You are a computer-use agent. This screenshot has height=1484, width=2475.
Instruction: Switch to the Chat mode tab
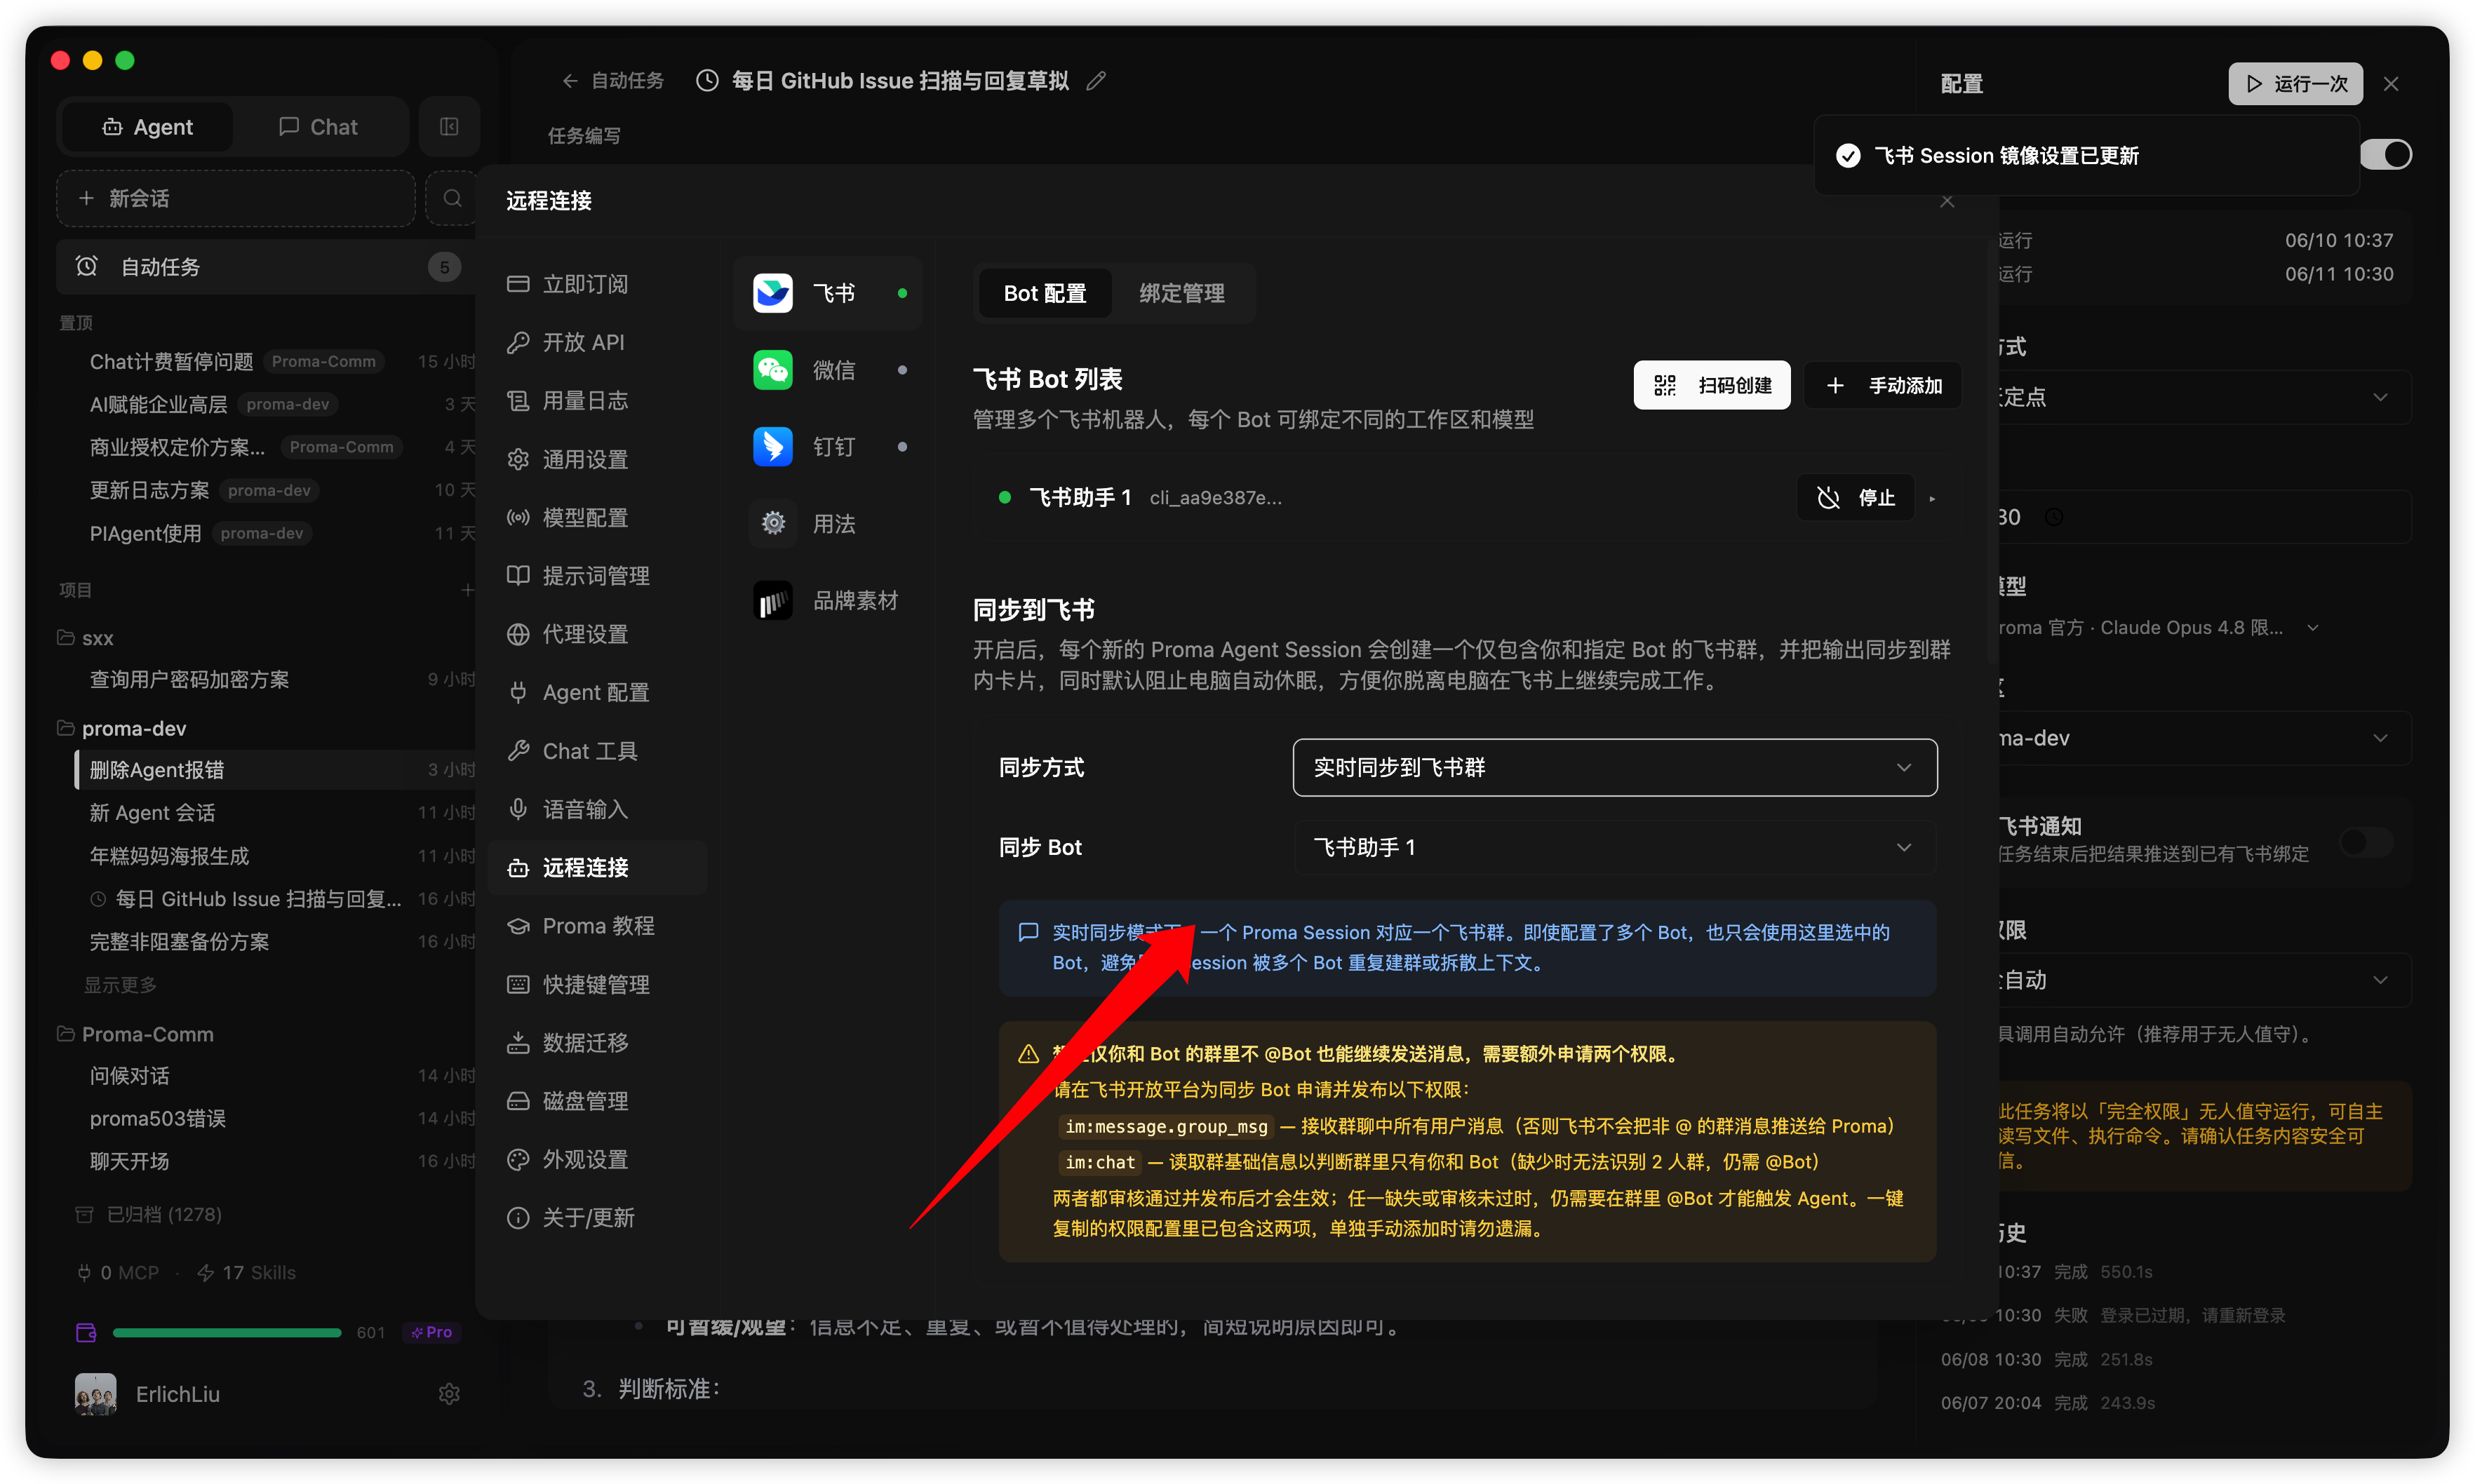pyautogui.click(x=318, y=127)
